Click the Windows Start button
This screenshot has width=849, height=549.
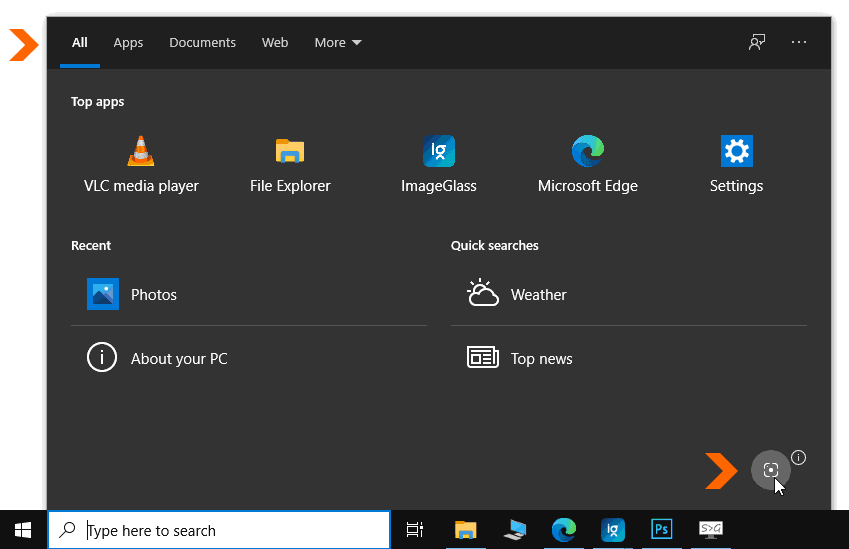(23, 530)
